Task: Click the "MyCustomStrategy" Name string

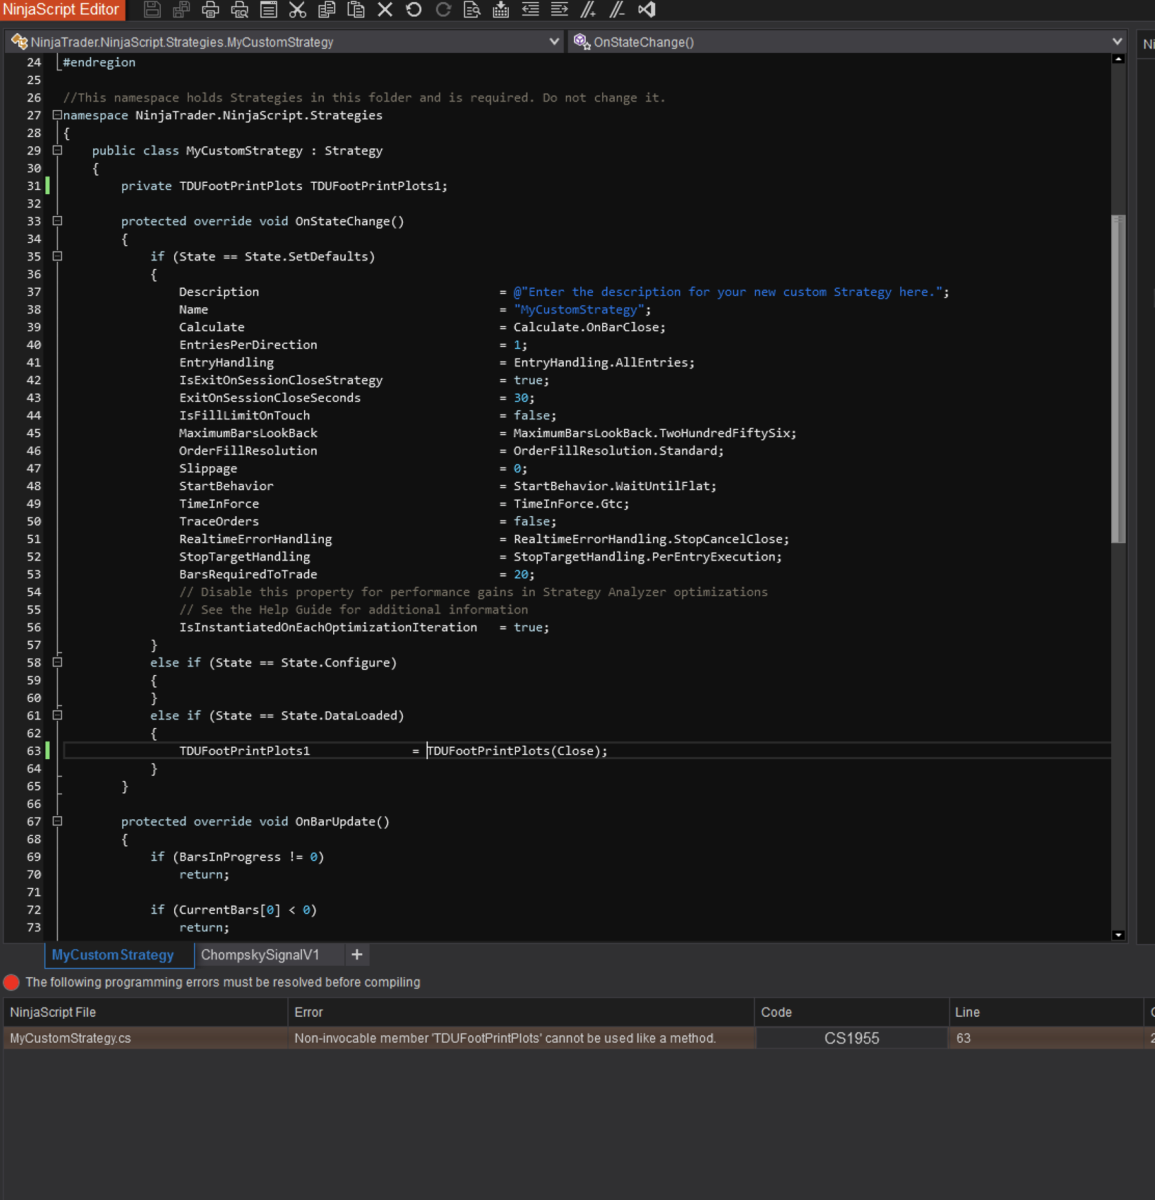Action: pos(582,309)
